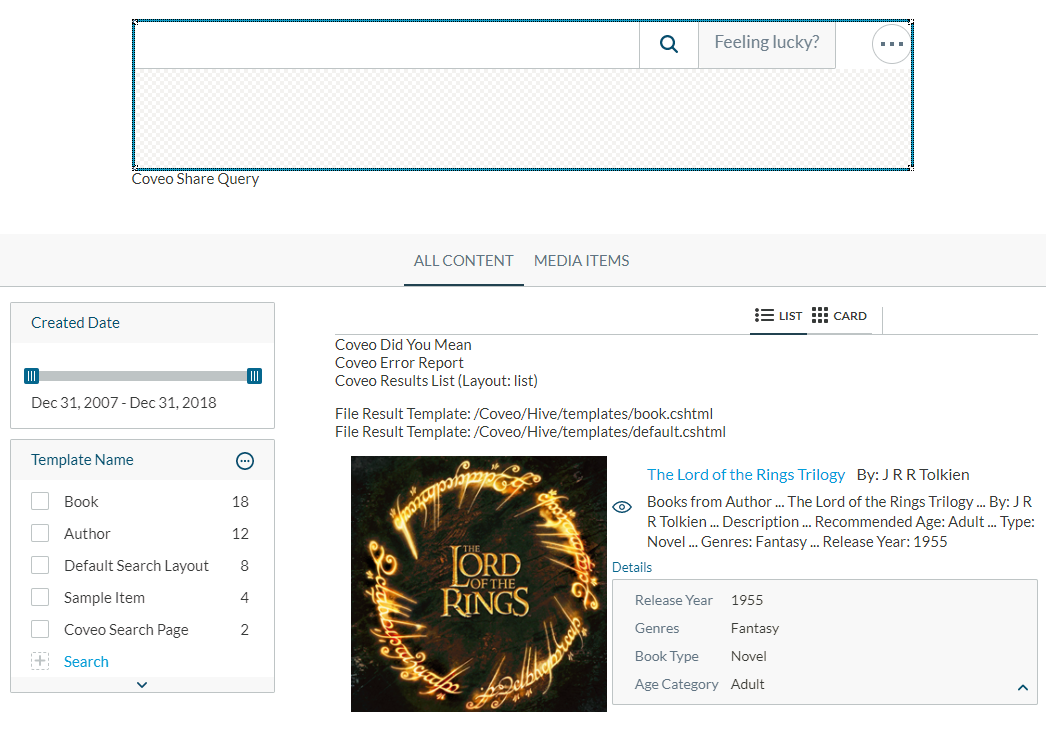Screen dimensions: 1046x742
Task: Switch to the All Content tab
Action: pos(464,261)
